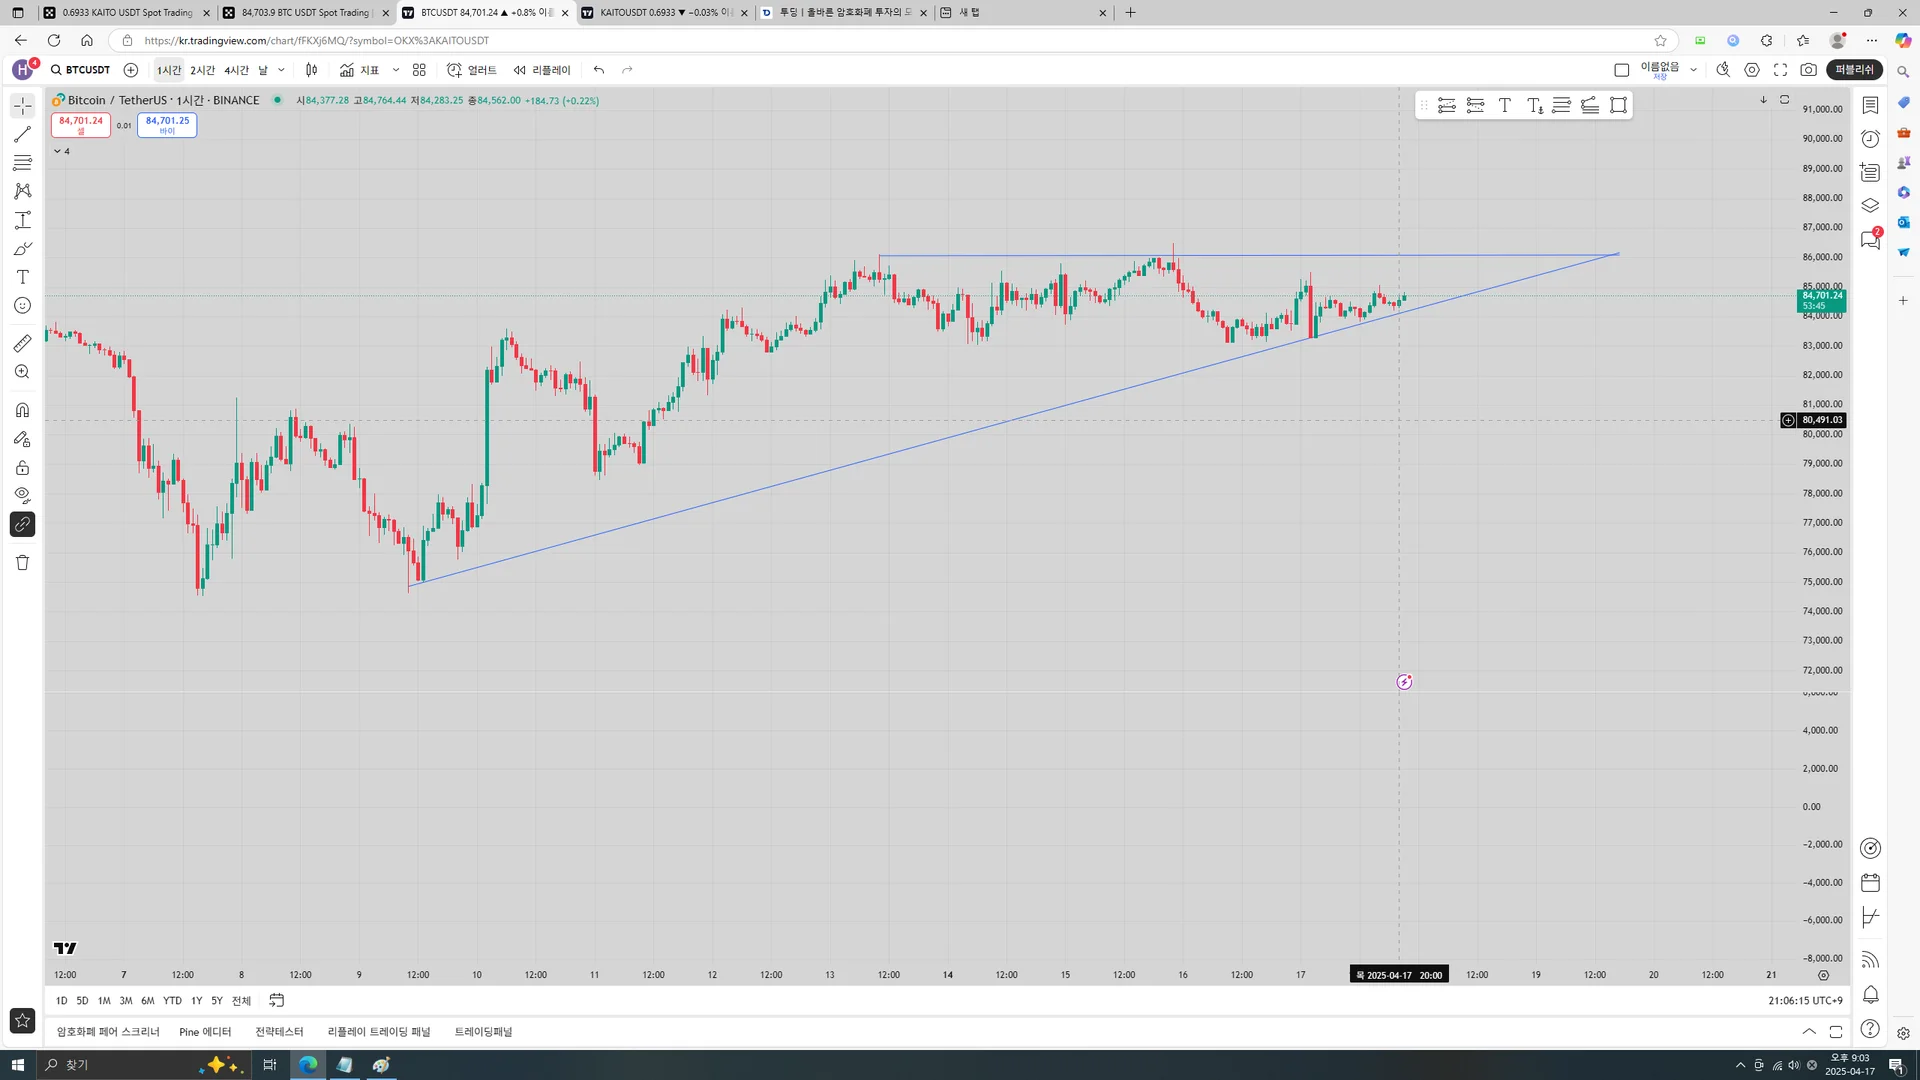Screen dimensions: 1920x1080
Task: Click the trash remove drawings icon
Action: pos(22,563)
